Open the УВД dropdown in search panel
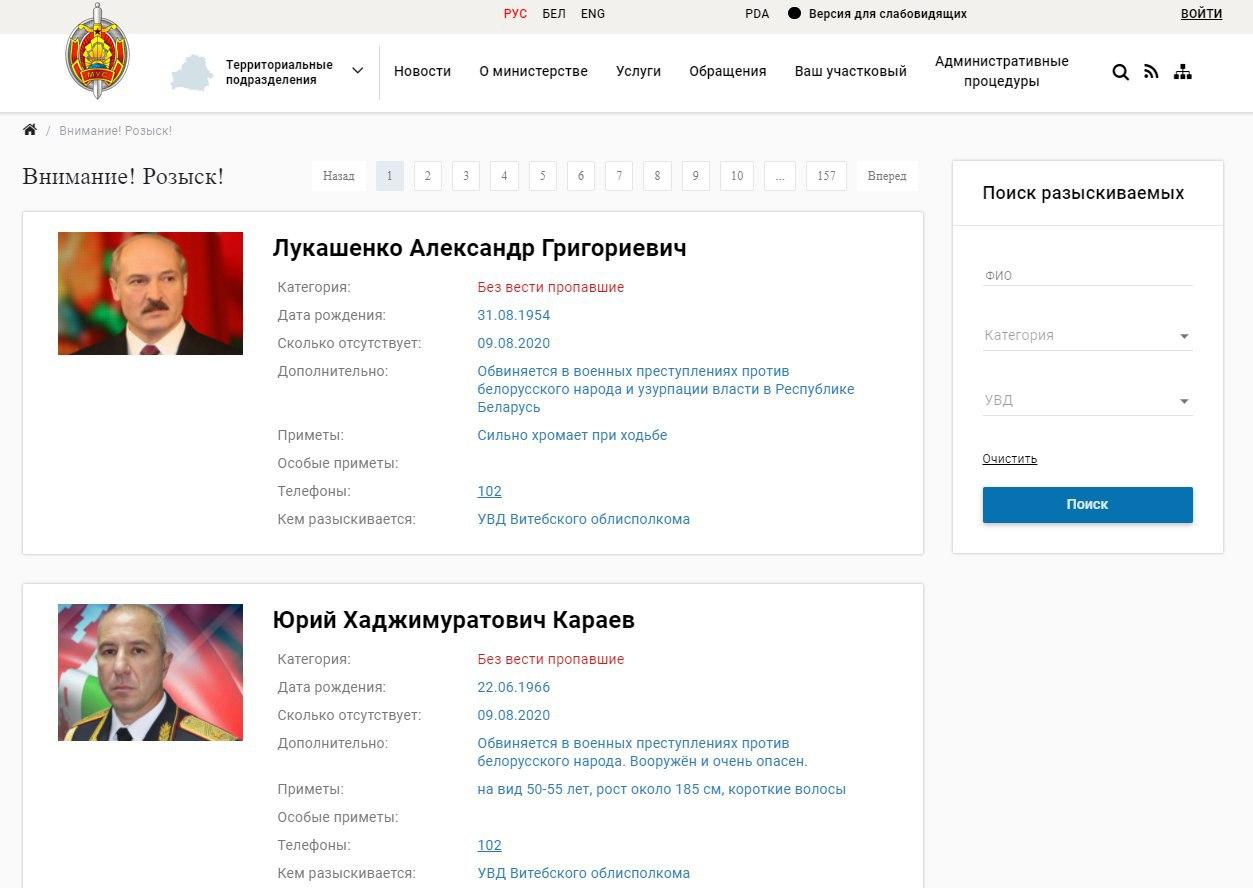 [x=1086, y=400]
